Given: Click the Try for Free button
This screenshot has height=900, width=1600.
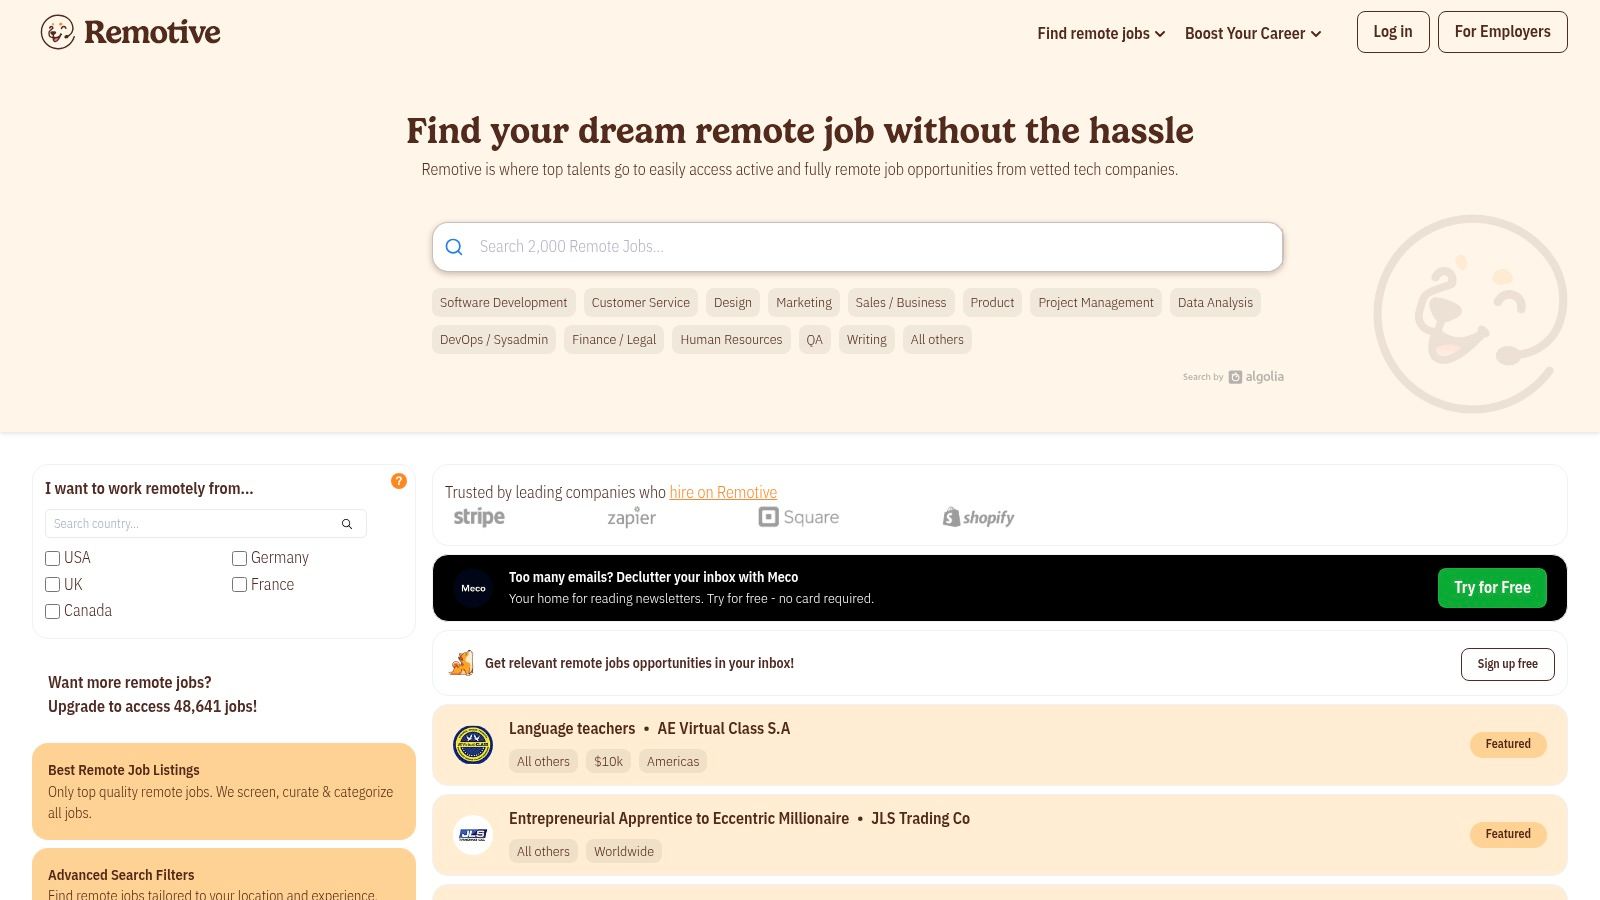Looking at the screenshot, I should [x=1492, y=588].
